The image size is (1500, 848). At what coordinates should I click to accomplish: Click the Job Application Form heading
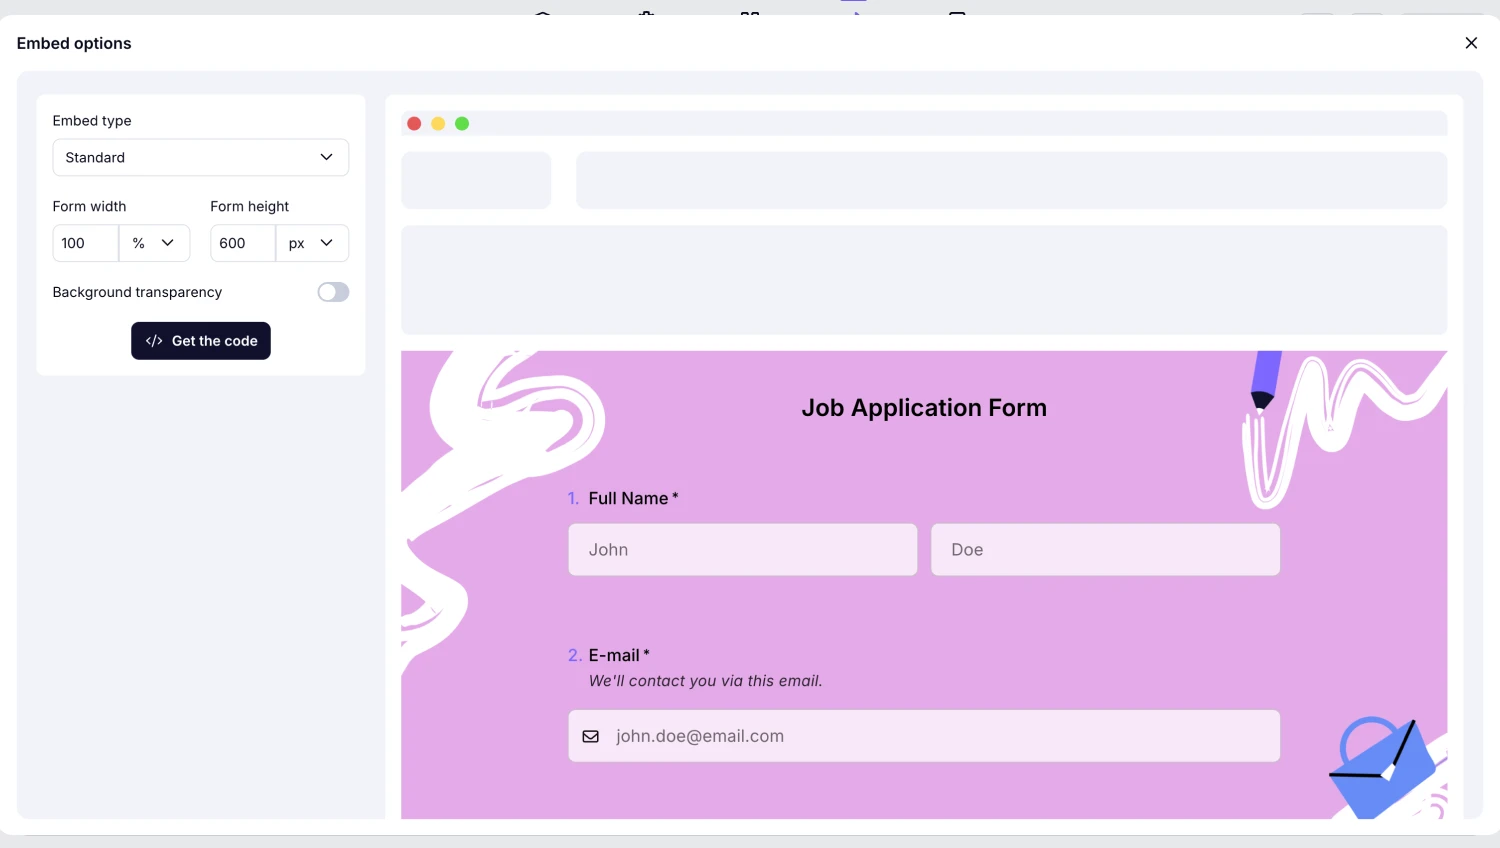point(924,408)
